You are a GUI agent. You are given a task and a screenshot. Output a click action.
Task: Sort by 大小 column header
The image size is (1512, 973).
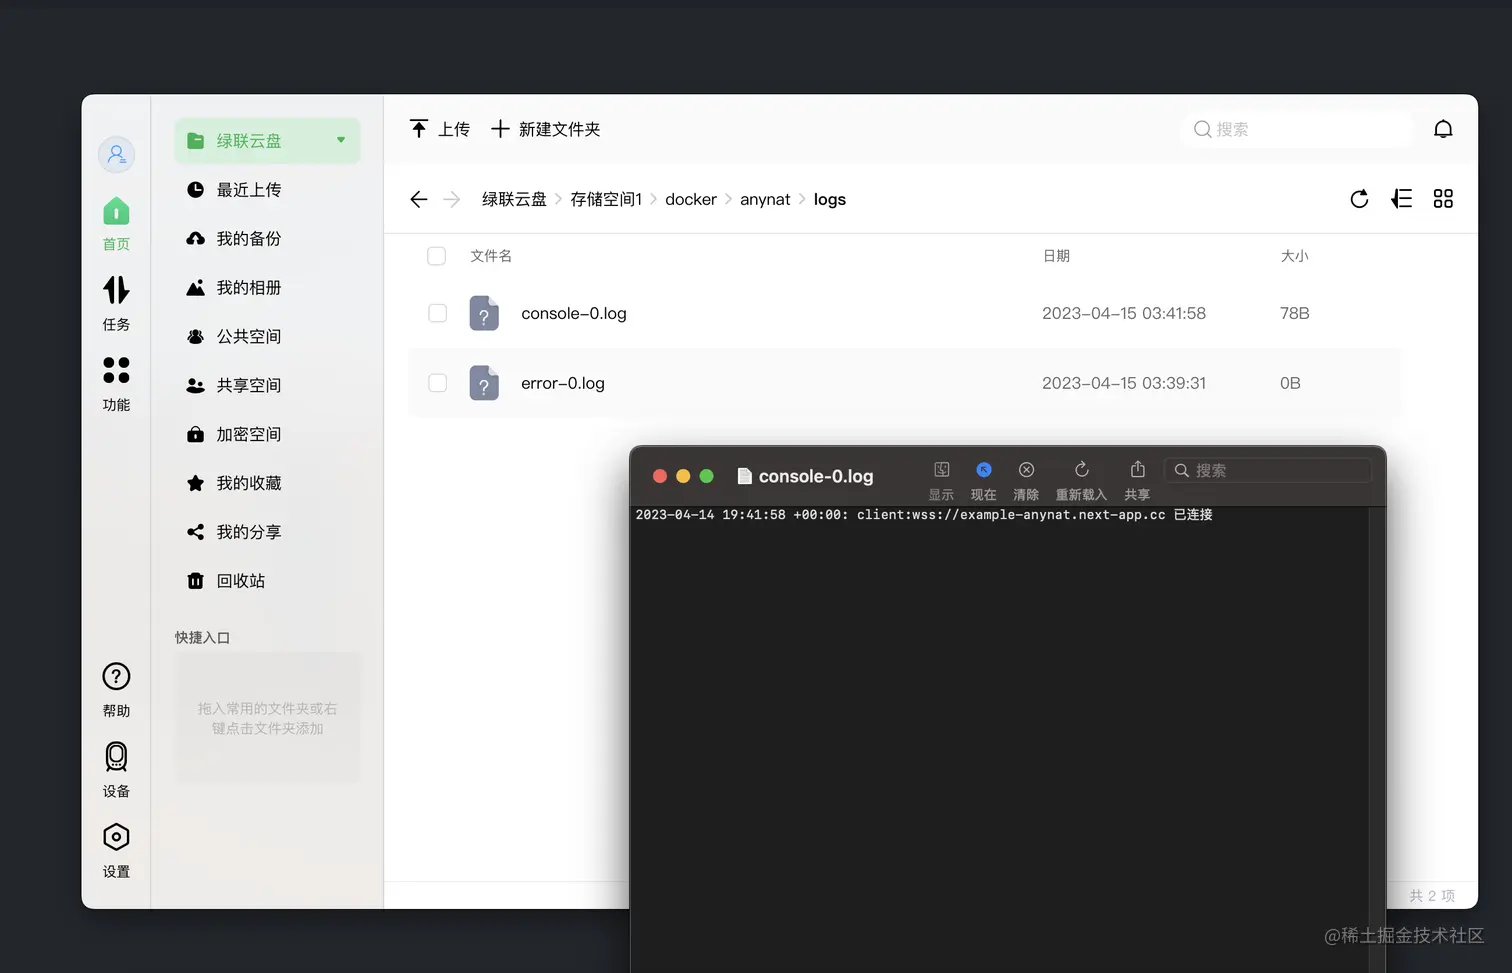pyautogui.click(x=1294, y=256)
